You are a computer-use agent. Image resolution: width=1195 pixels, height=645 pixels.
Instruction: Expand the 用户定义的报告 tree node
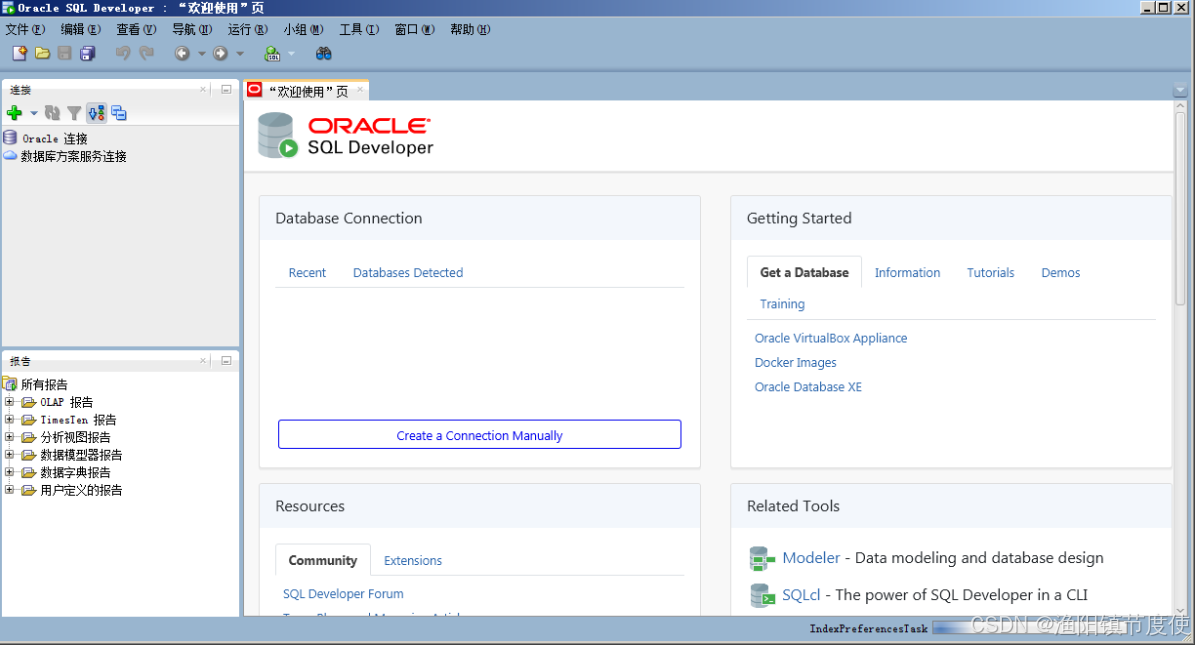click(x=9, y=489)
